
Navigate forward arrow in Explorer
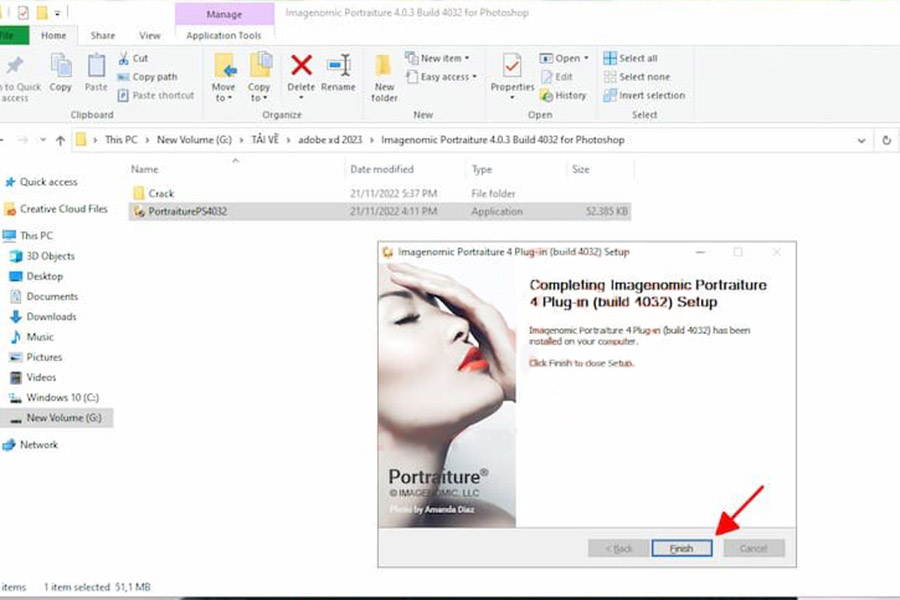22,140
